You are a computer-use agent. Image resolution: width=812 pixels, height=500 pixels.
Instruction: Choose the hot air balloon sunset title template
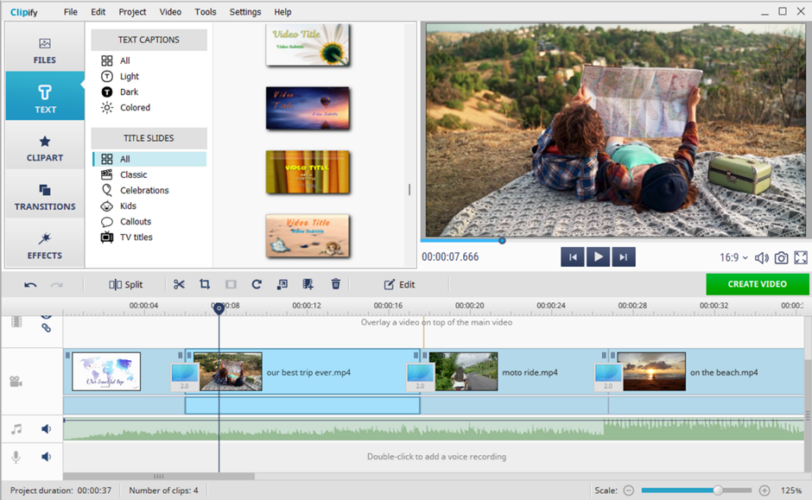pos(308,108)
